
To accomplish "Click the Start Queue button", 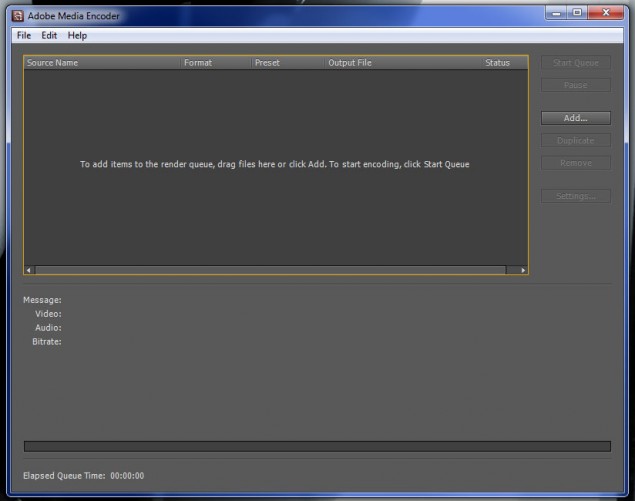I will (575, 63).
